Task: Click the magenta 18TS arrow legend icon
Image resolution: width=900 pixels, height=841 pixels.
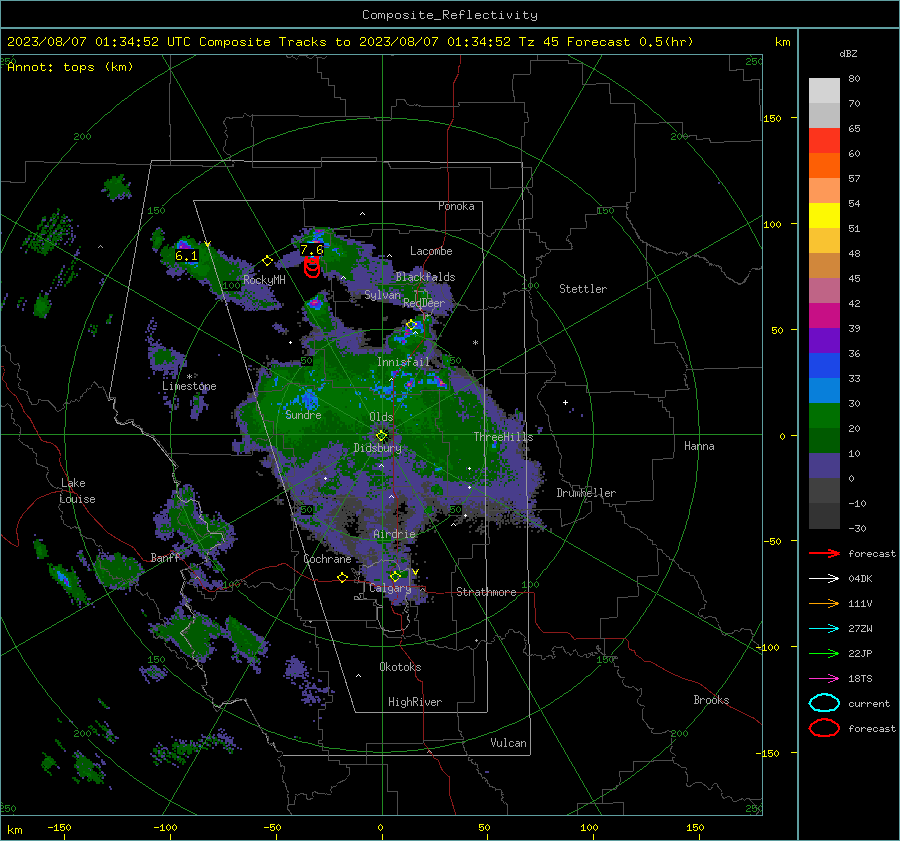Action: click(x=824, y=679)
